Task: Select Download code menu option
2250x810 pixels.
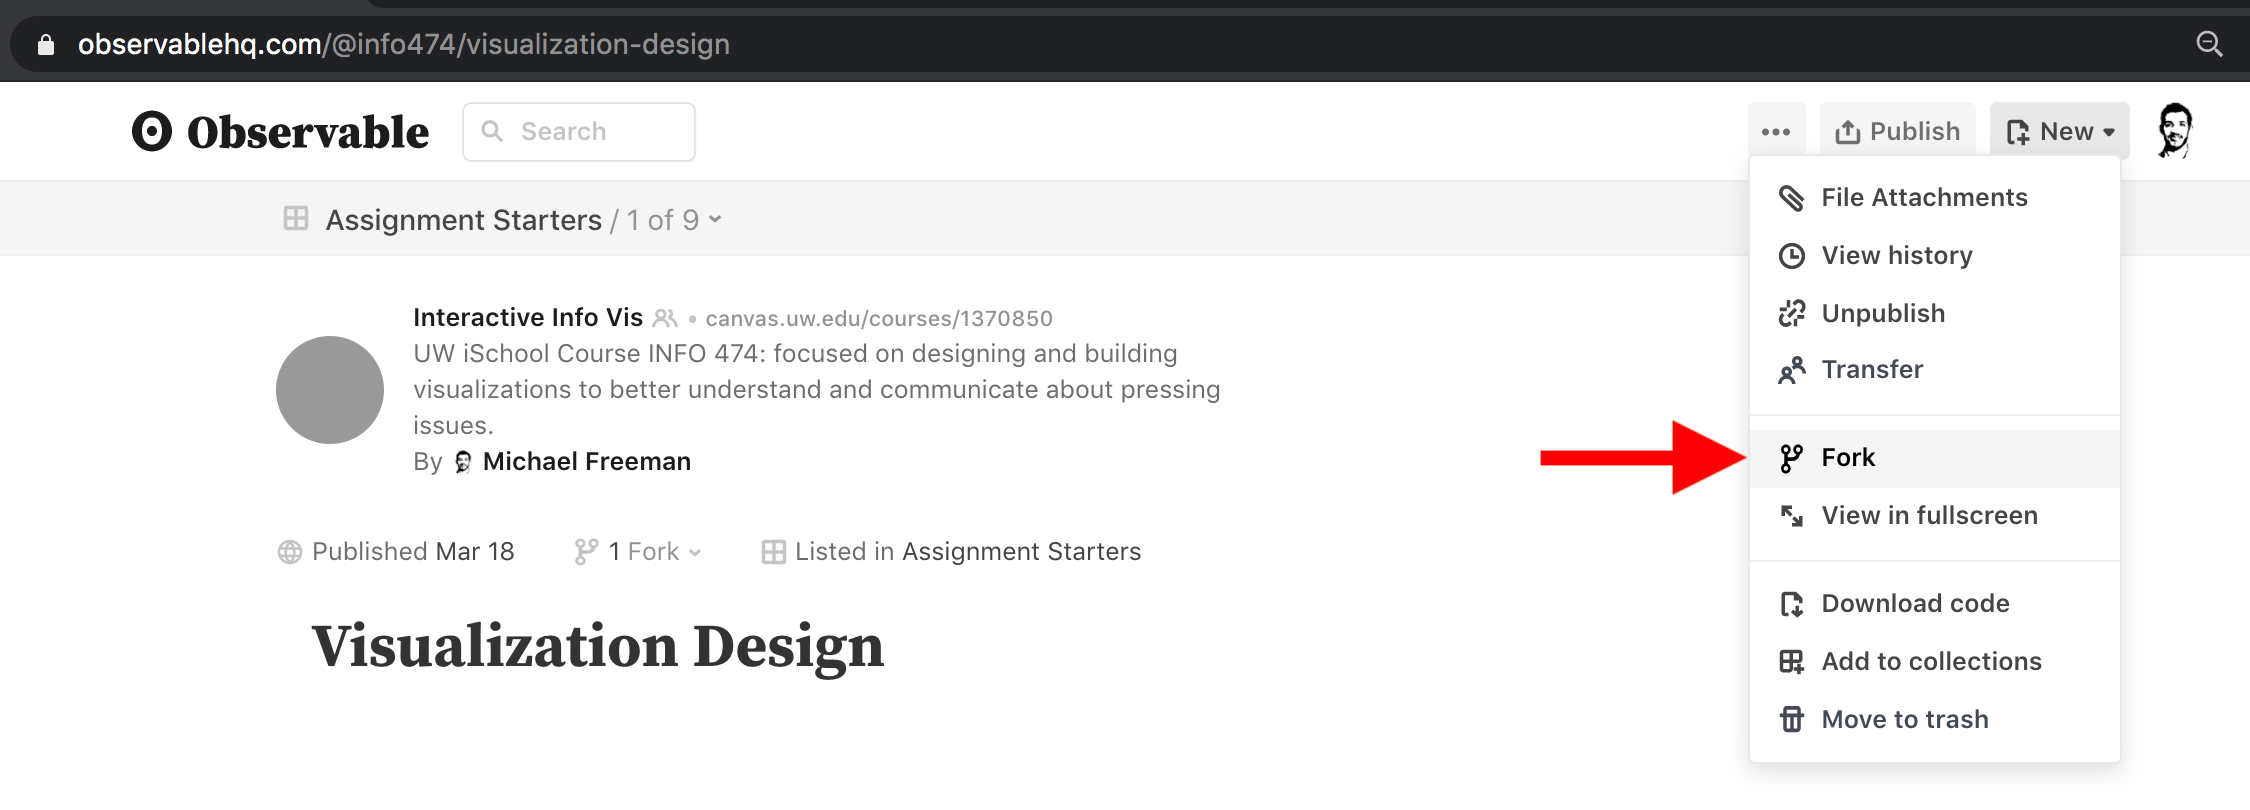Action: tap(1914, 604)
